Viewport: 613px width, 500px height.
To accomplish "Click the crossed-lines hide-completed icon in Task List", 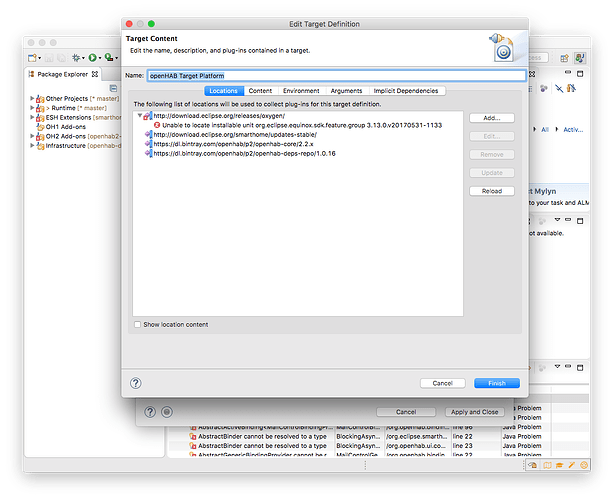I will pos(559,89).
